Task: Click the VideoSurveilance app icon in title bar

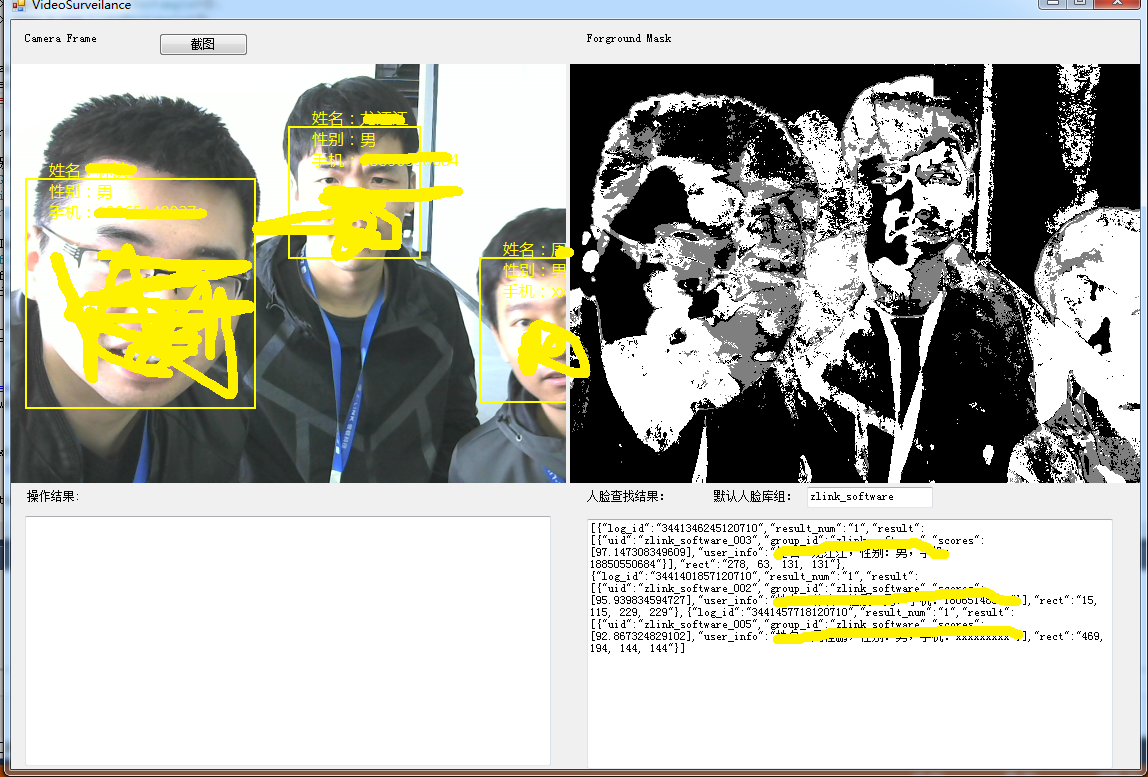Action: (18, 5)
